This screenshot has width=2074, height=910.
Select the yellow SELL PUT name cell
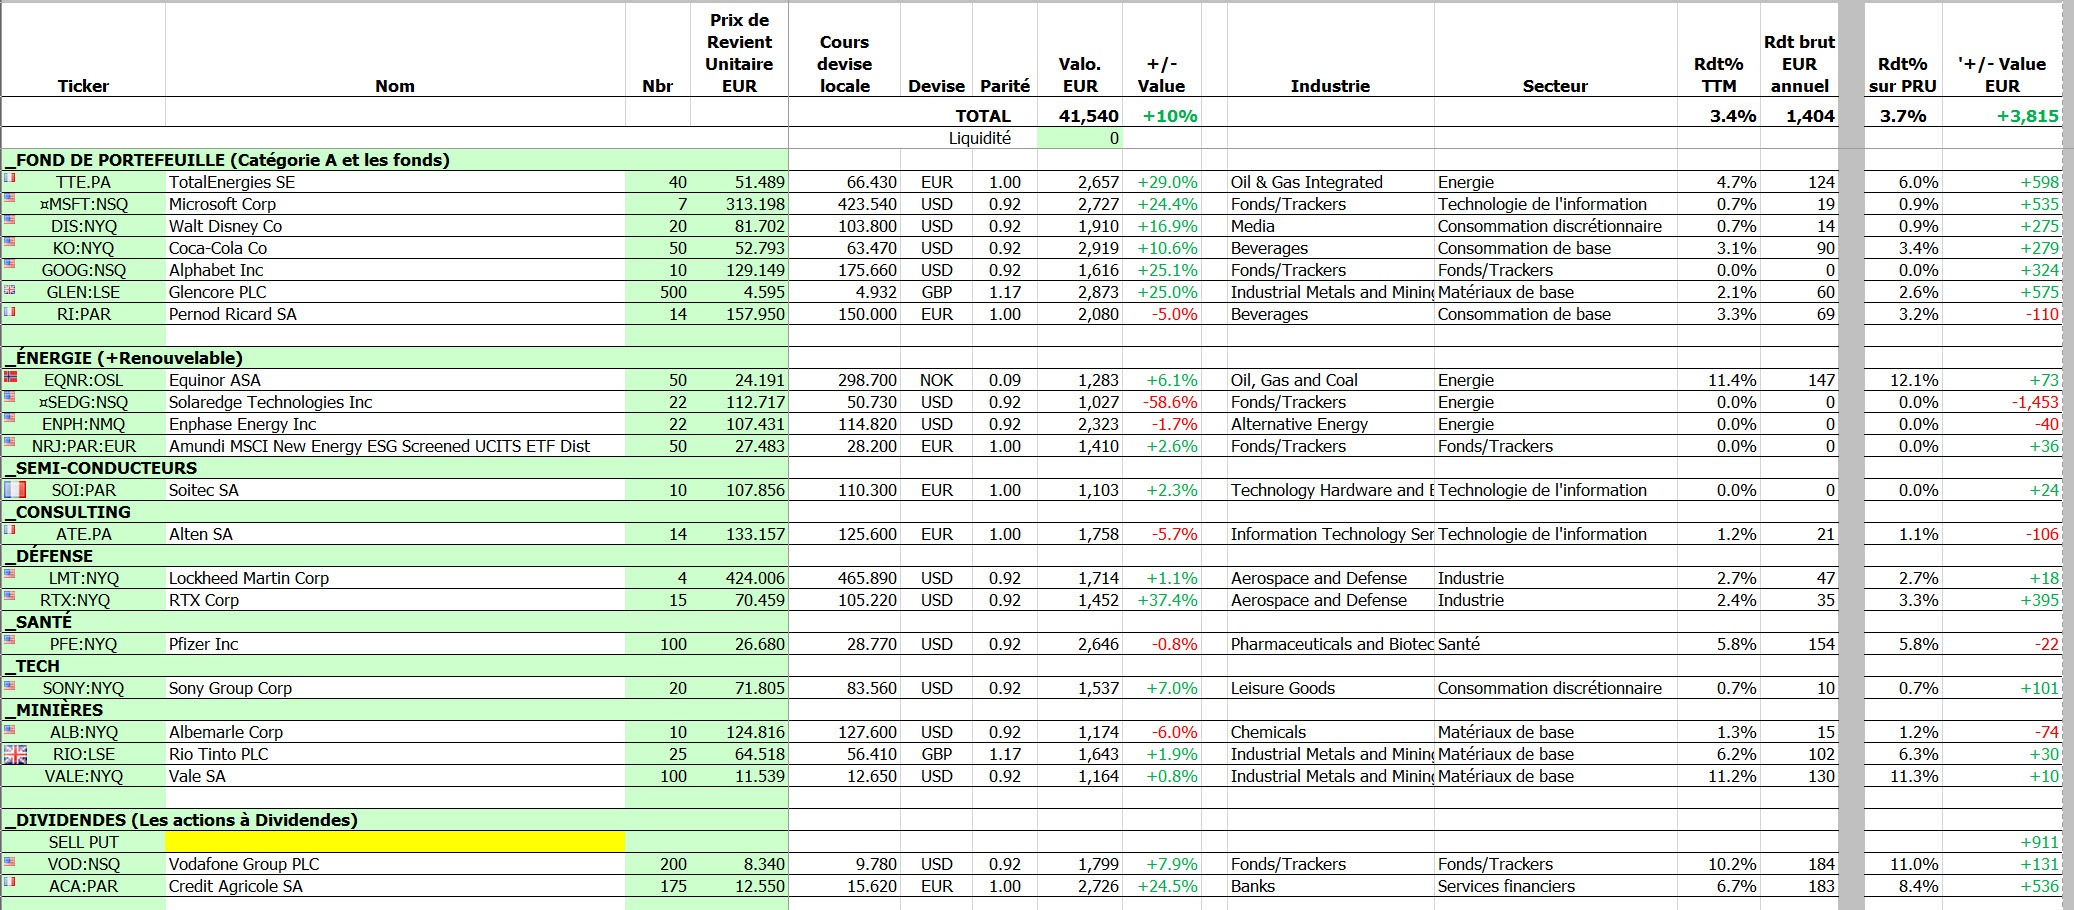395,842
